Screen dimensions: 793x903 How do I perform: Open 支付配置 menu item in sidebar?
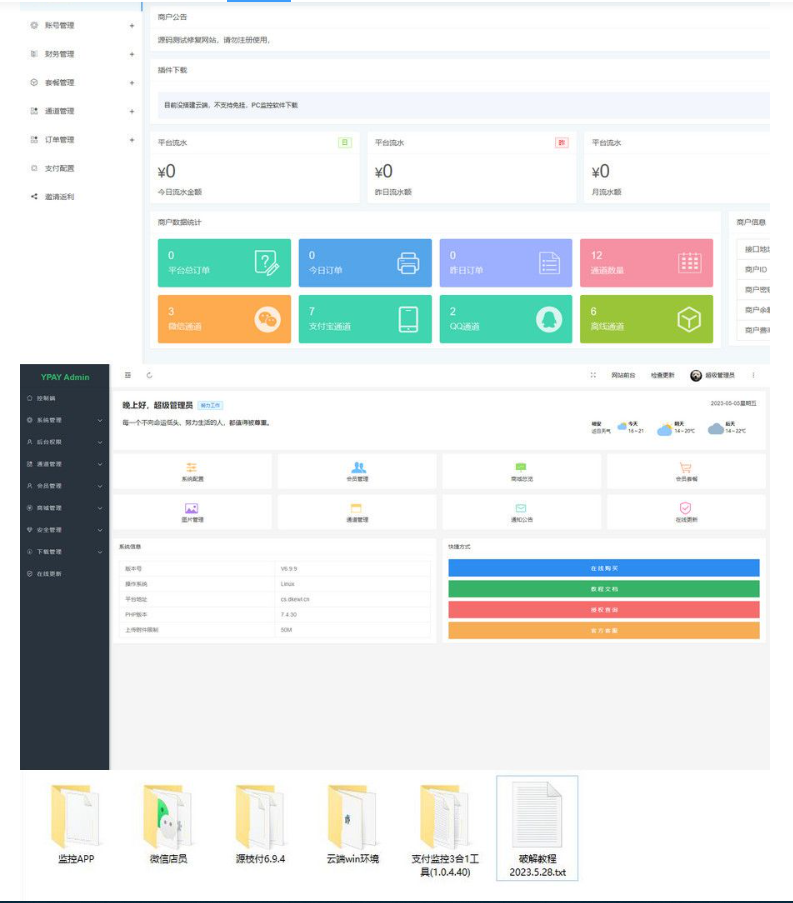point(59,168)
